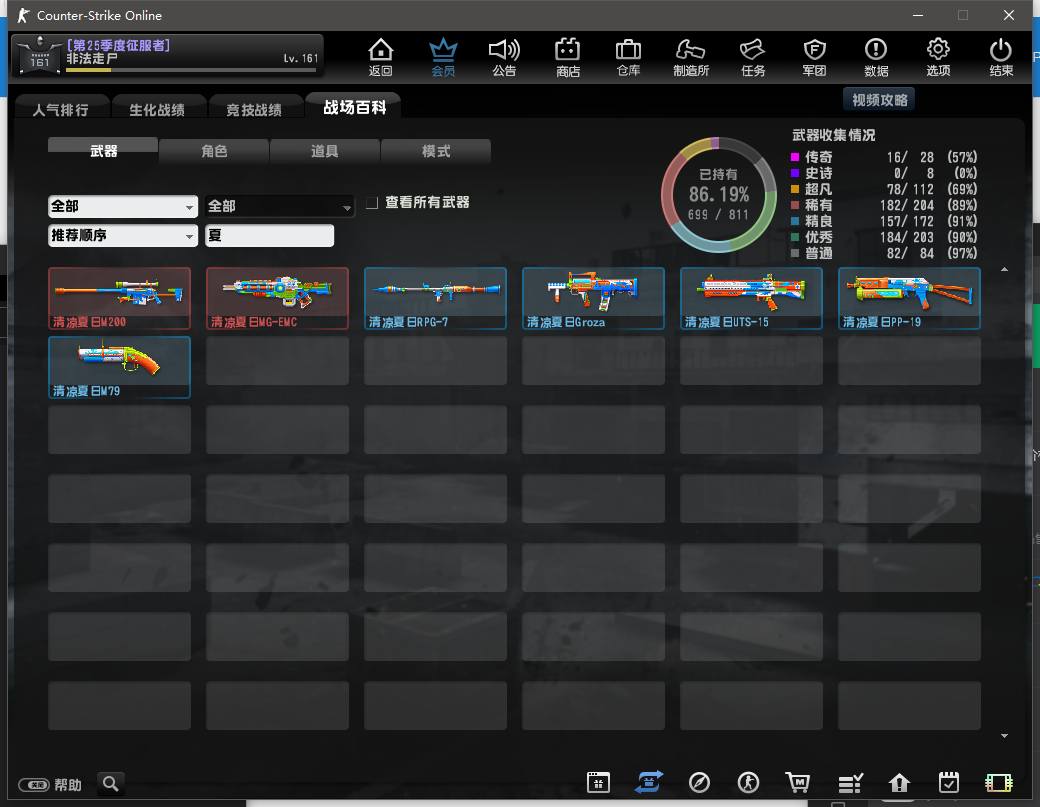The width and height of the screenshot is (1040, 807).
Task: Click the 帮助 help toggle icon
Action: point(34,785)
